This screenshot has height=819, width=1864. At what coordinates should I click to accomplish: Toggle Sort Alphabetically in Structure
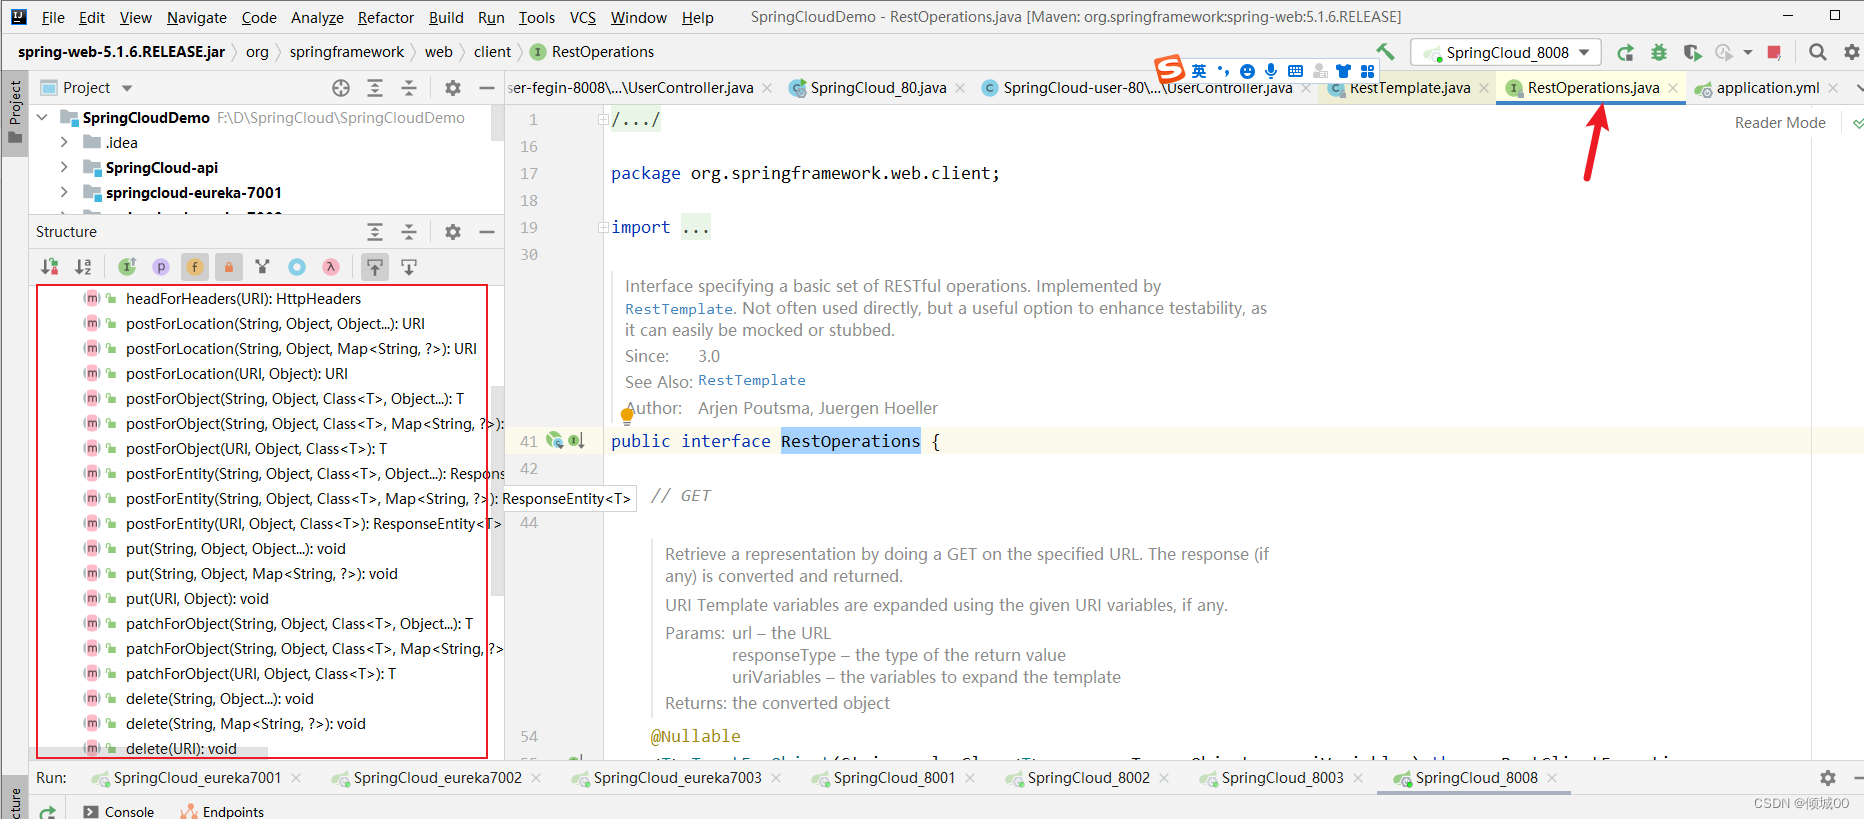83,267
